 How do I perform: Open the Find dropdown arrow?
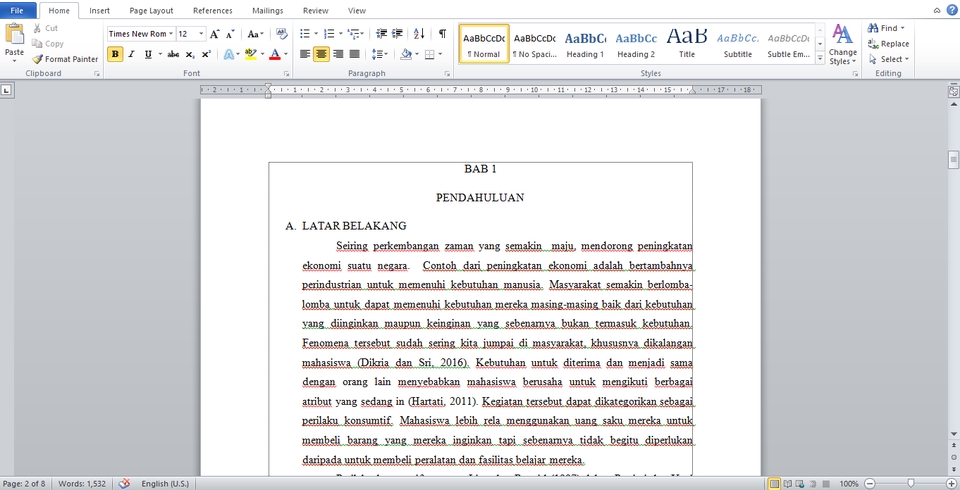(x=902, y=28)
